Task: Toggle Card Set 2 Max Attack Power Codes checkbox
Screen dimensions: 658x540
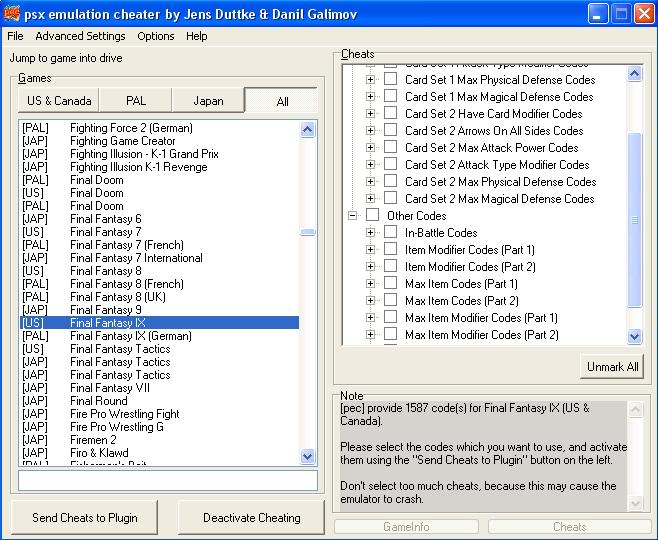Action: pos(390,147)
